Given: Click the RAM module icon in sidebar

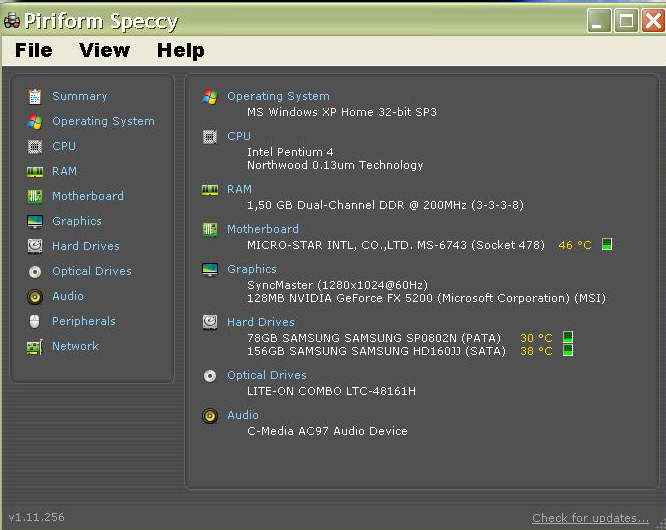Looking at the screenshot, I should [x=35, y=171].
